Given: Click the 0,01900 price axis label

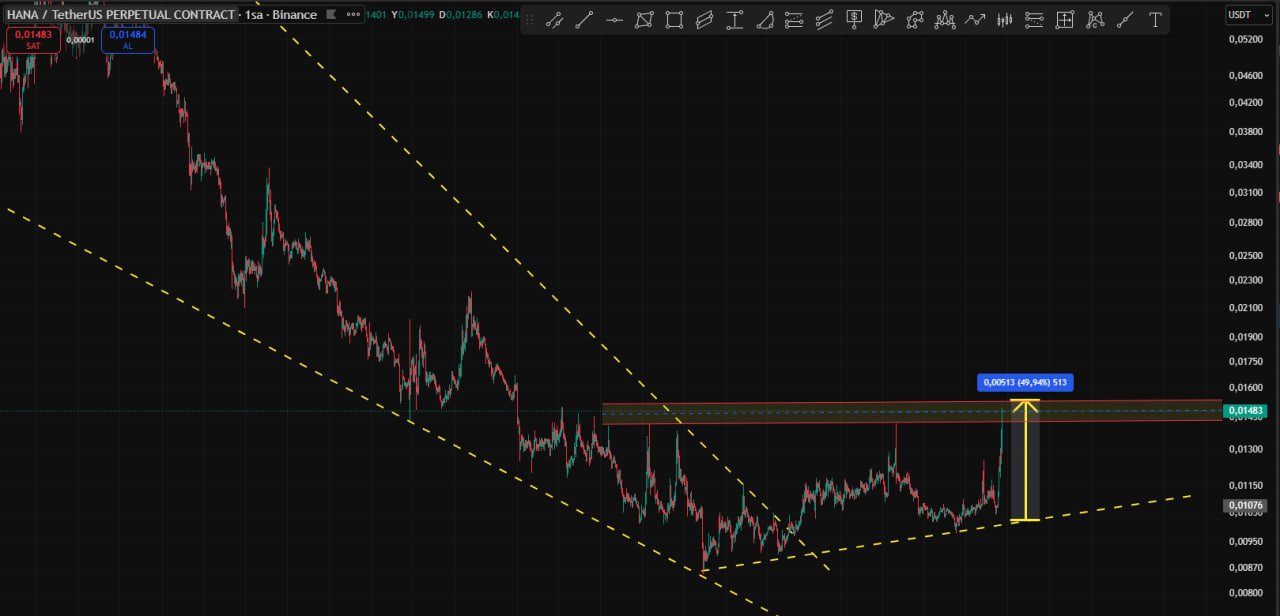Looking at the screenshot, I should point(1246,337).
